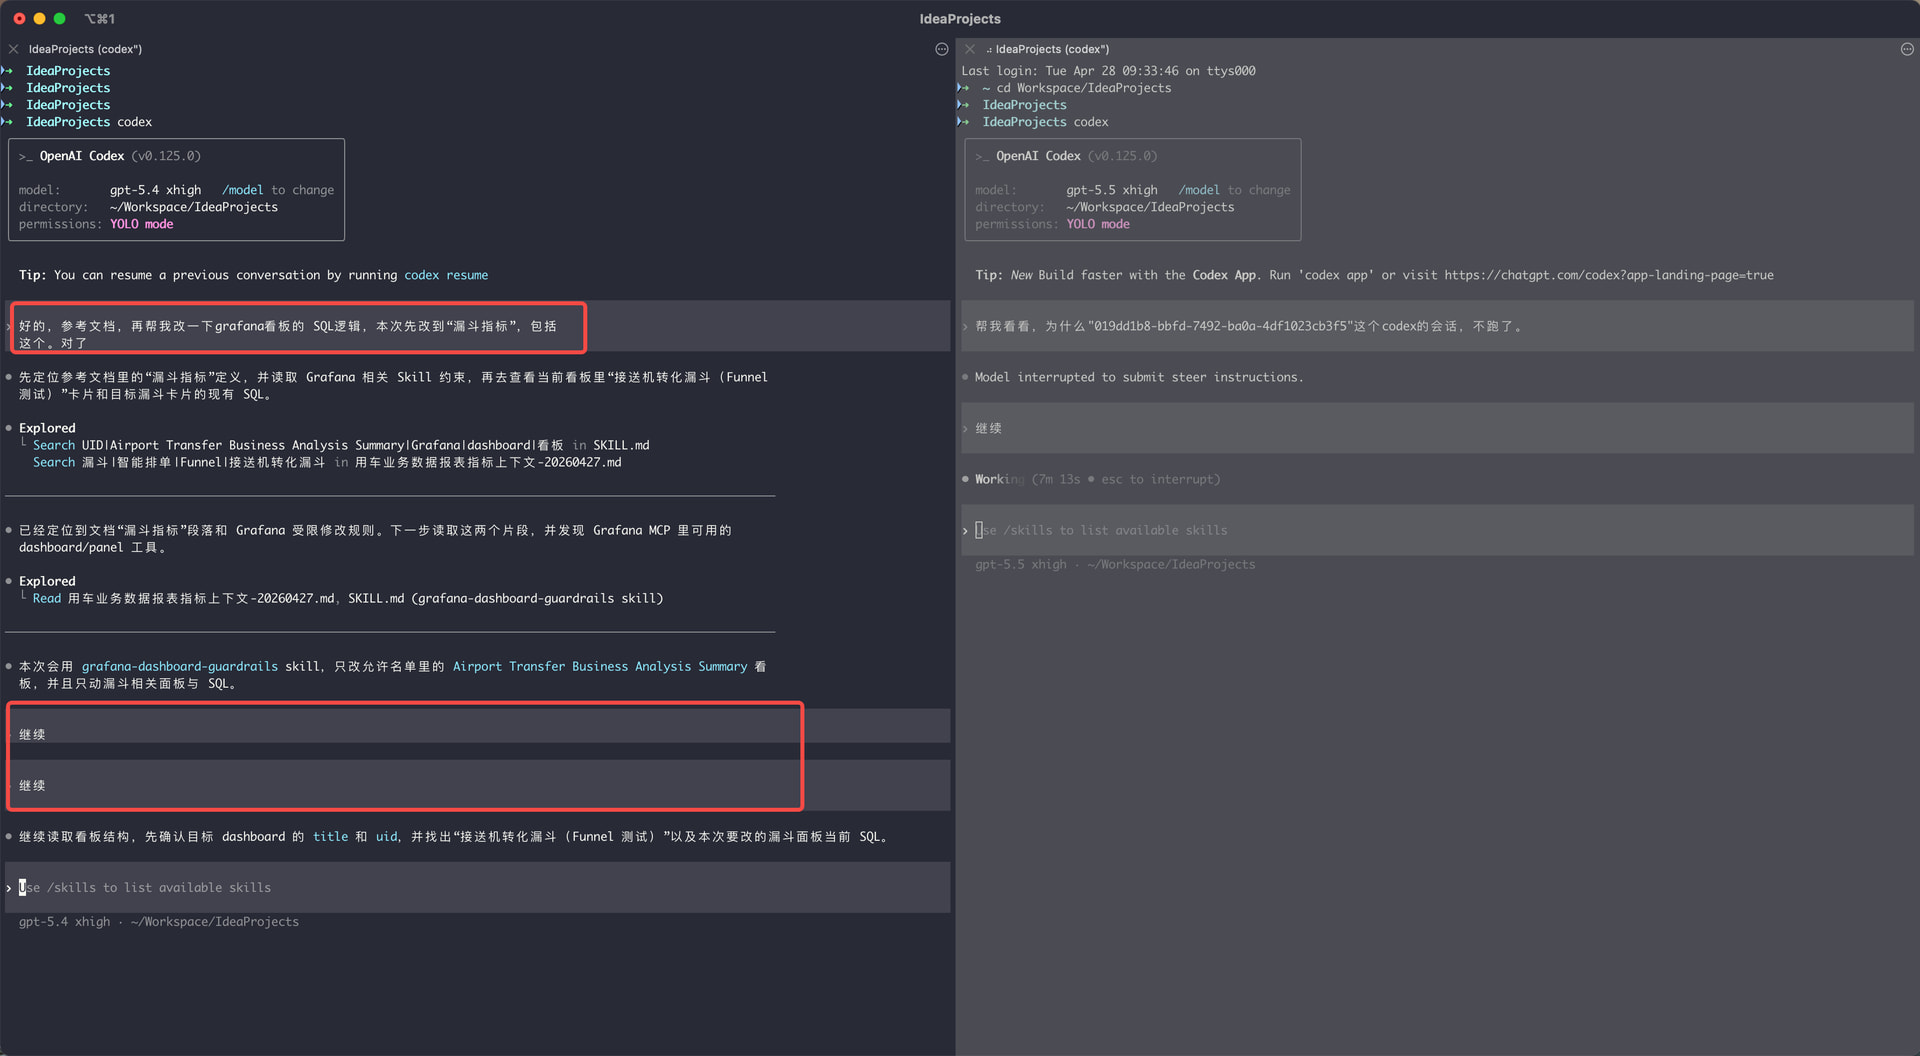Image resolution: width=1920 pixels, height=1056 pixels.
Task: Click the right pane's first '继续' message
Action: coord(988,429)
